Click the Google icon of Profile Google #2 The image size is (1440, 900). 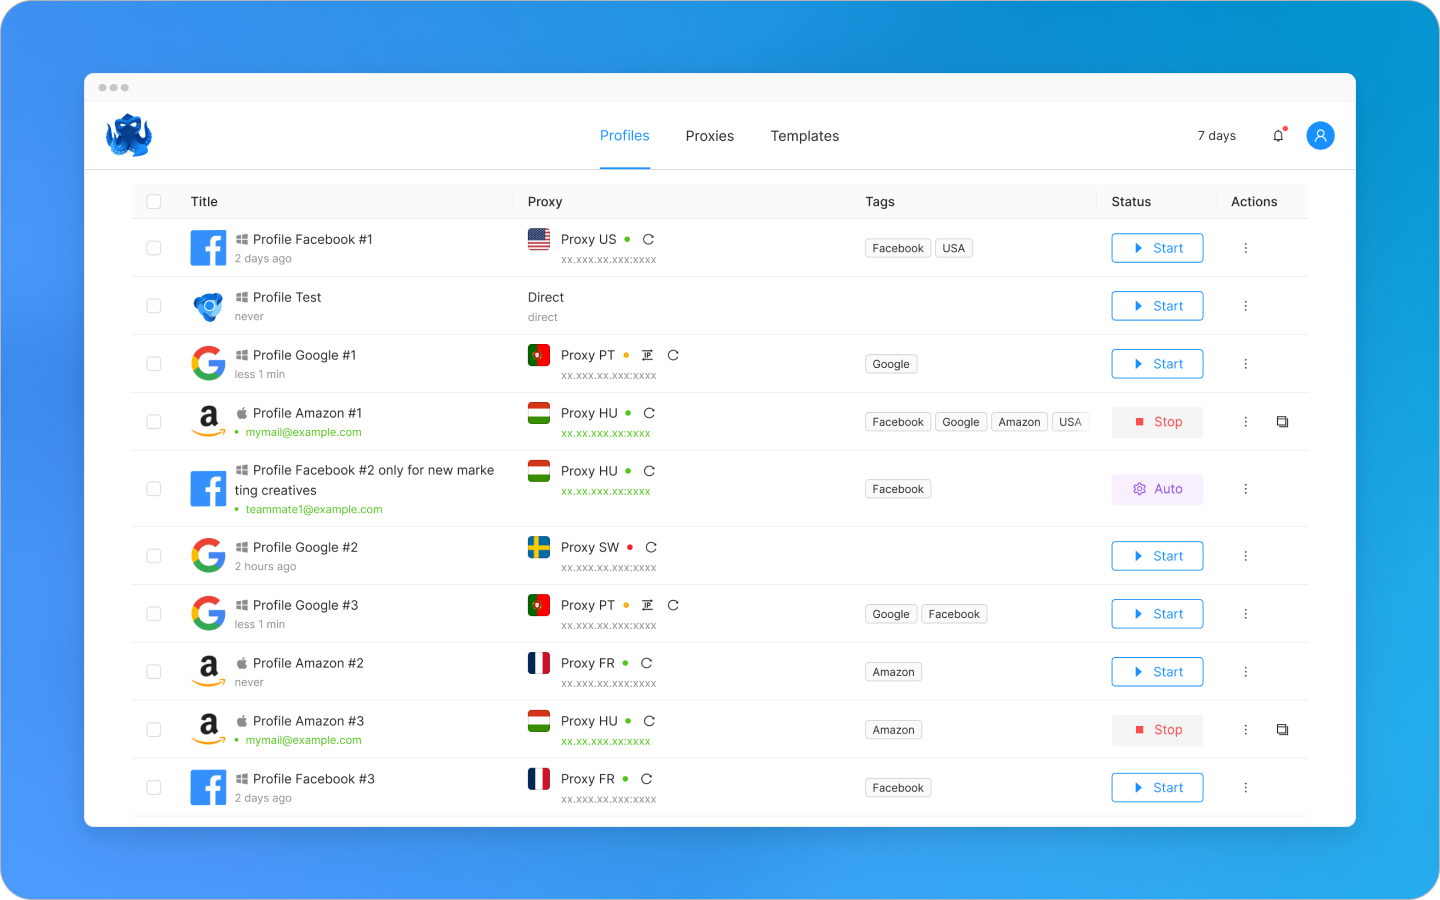click(208, 556)
